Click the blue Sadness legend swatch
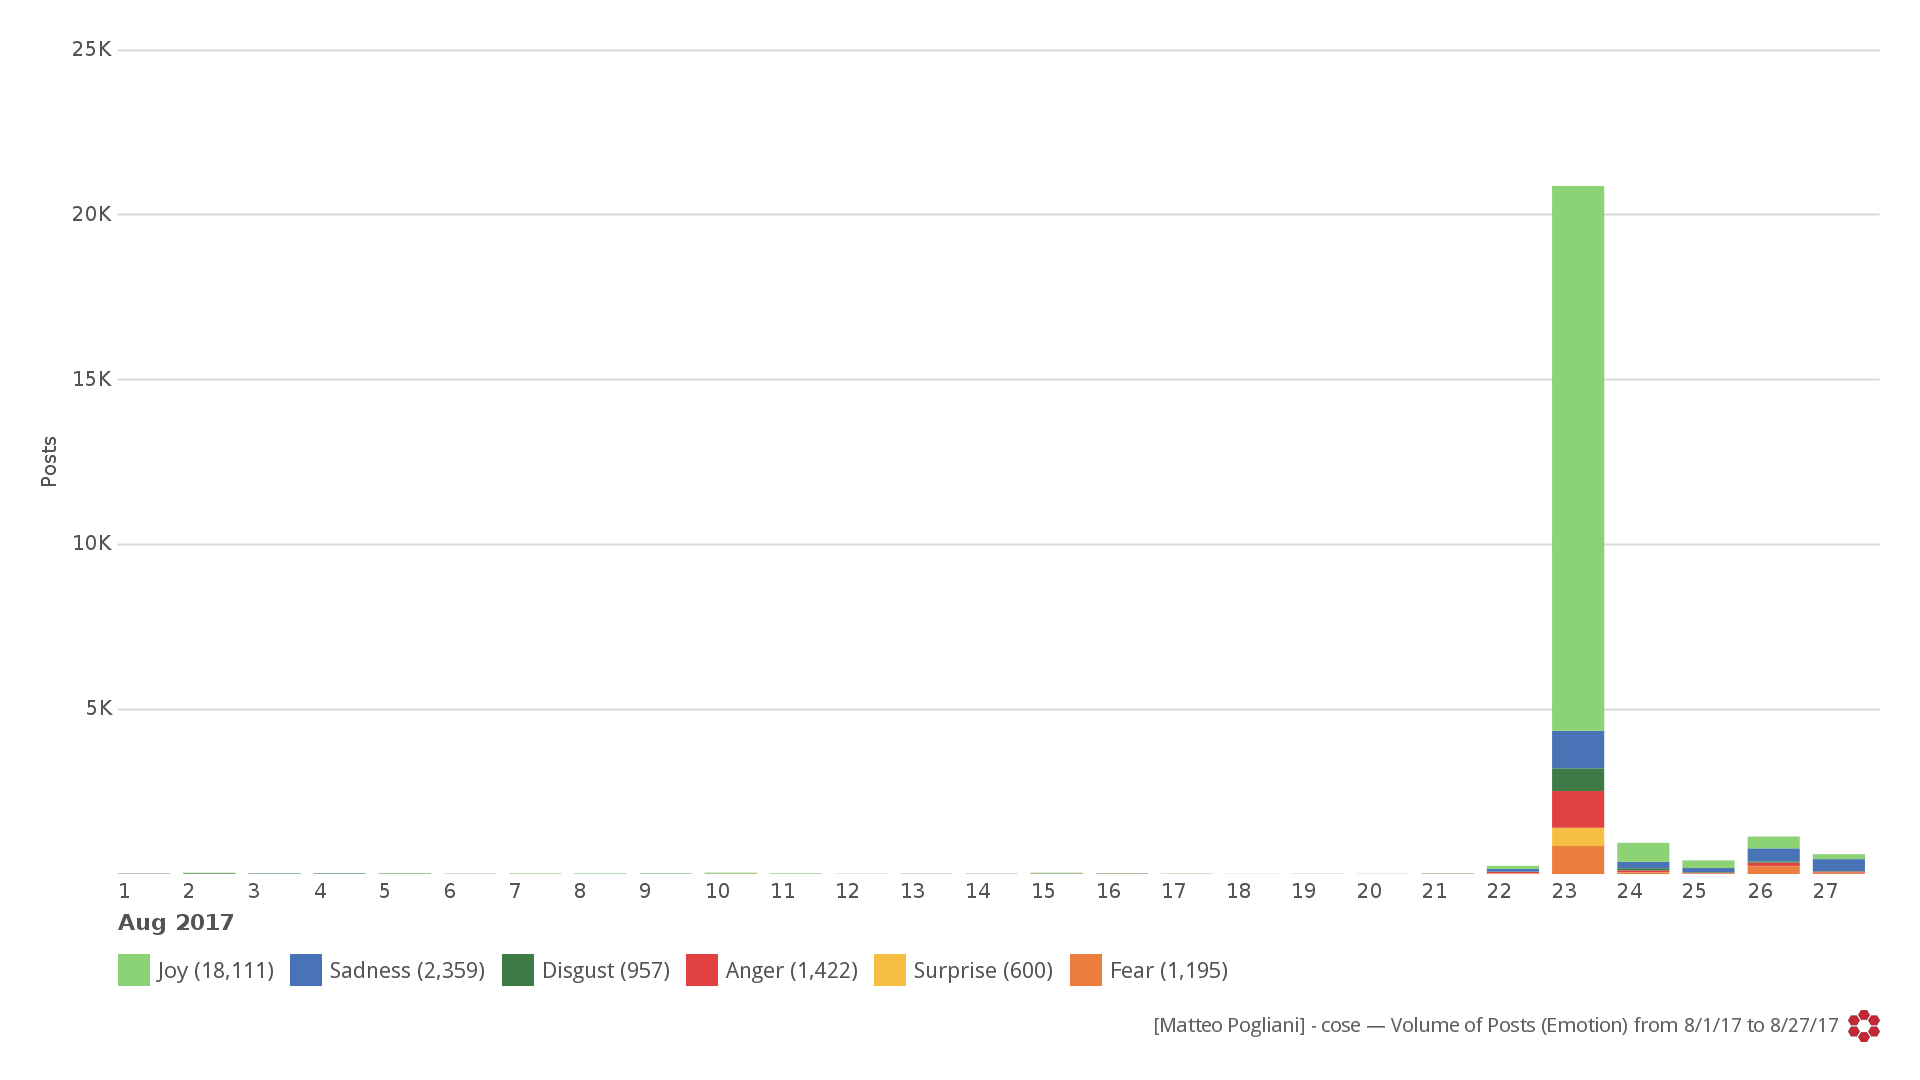This screenshot has width=1920, height=1080. (x=305, y=970)
